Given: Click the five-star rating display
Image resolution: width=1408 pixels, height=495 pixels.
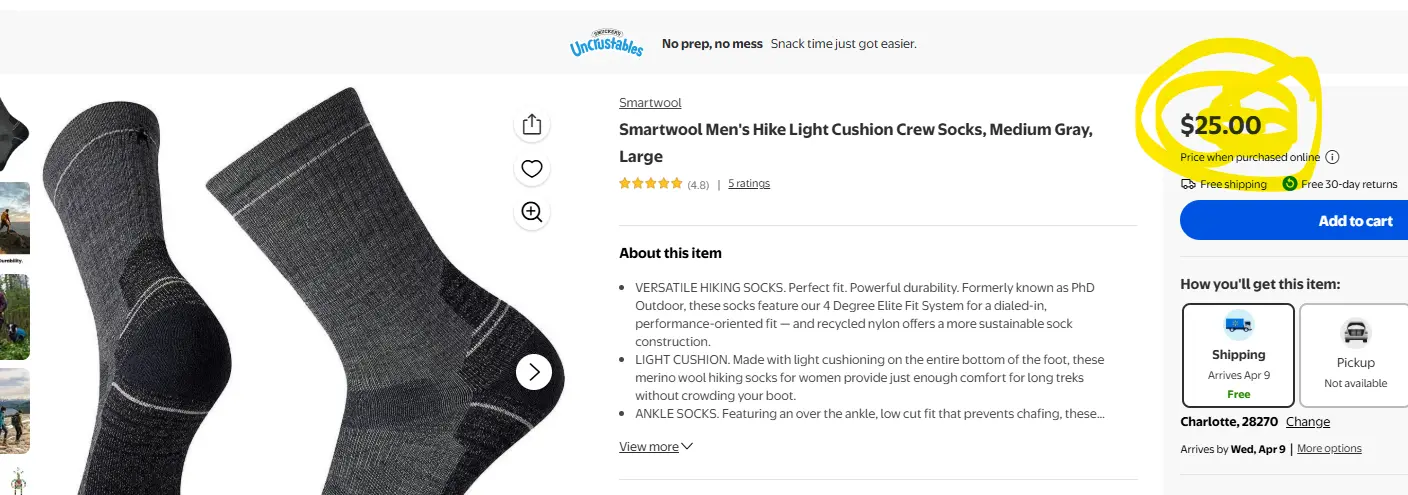Looking at the screenshot, I should [650, 183].
